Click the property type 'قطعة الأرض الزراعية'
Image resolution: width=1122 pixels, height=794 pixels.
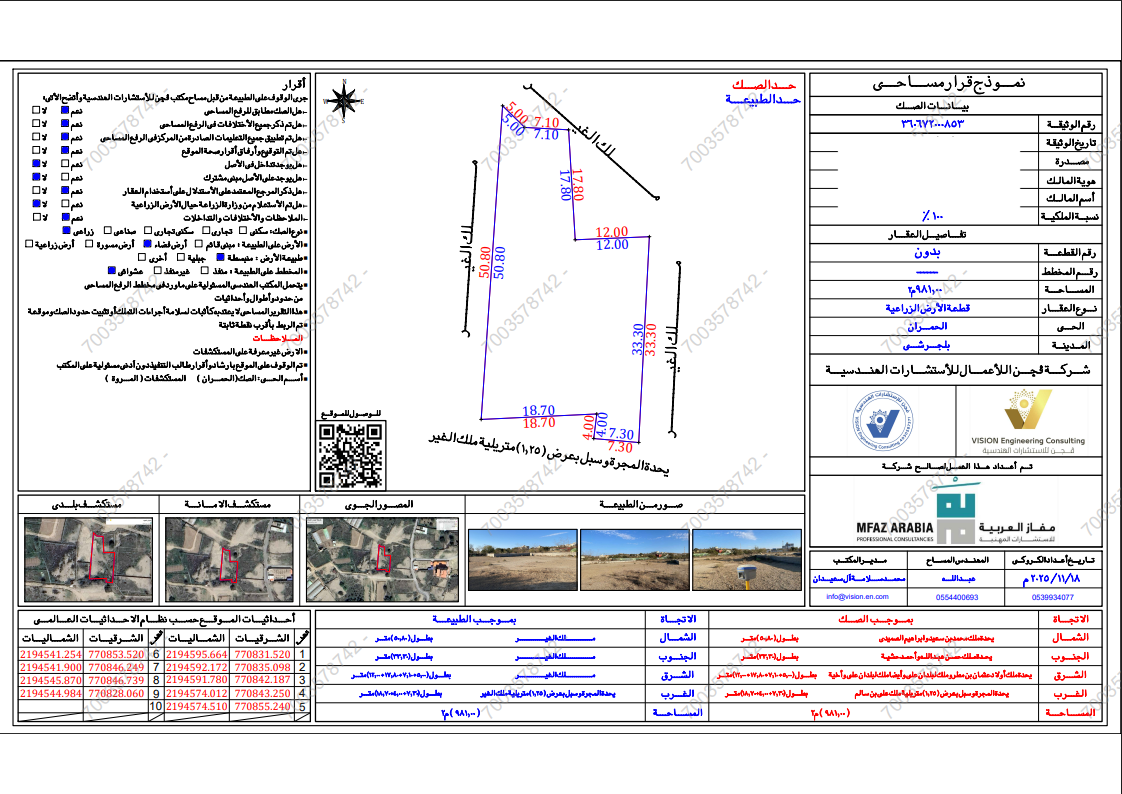[x=928, y=308]
